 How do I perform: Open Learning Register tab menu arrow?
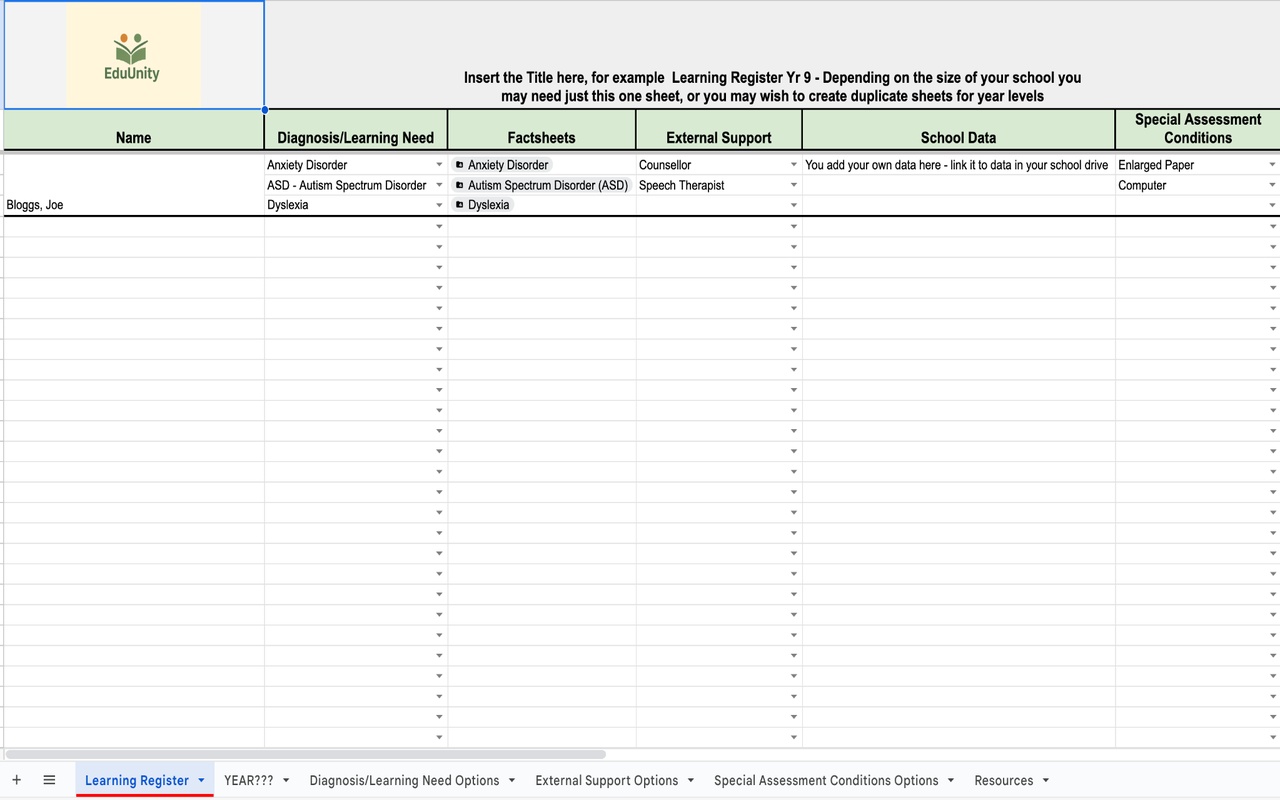click(201, 780)
